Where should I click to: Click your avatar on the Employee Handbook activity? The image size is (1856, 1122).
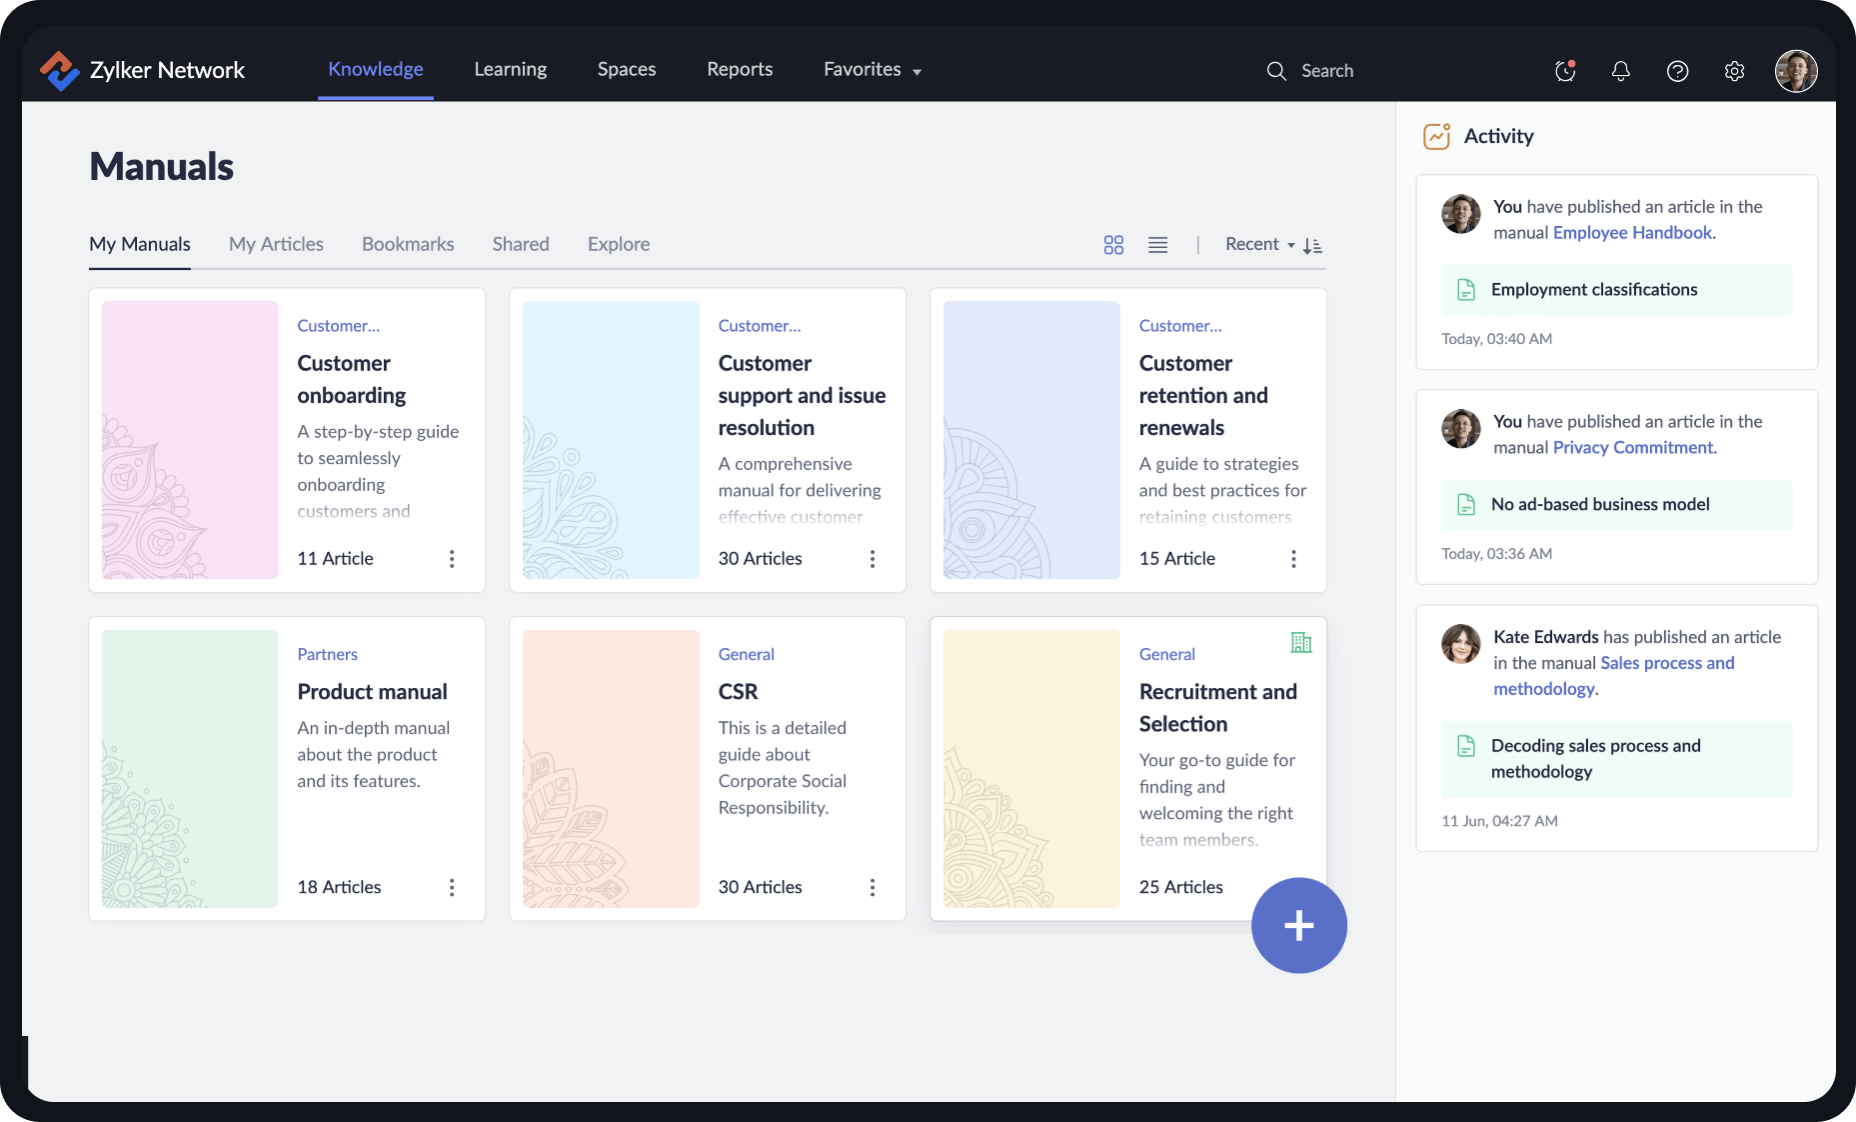point(1461,214)
